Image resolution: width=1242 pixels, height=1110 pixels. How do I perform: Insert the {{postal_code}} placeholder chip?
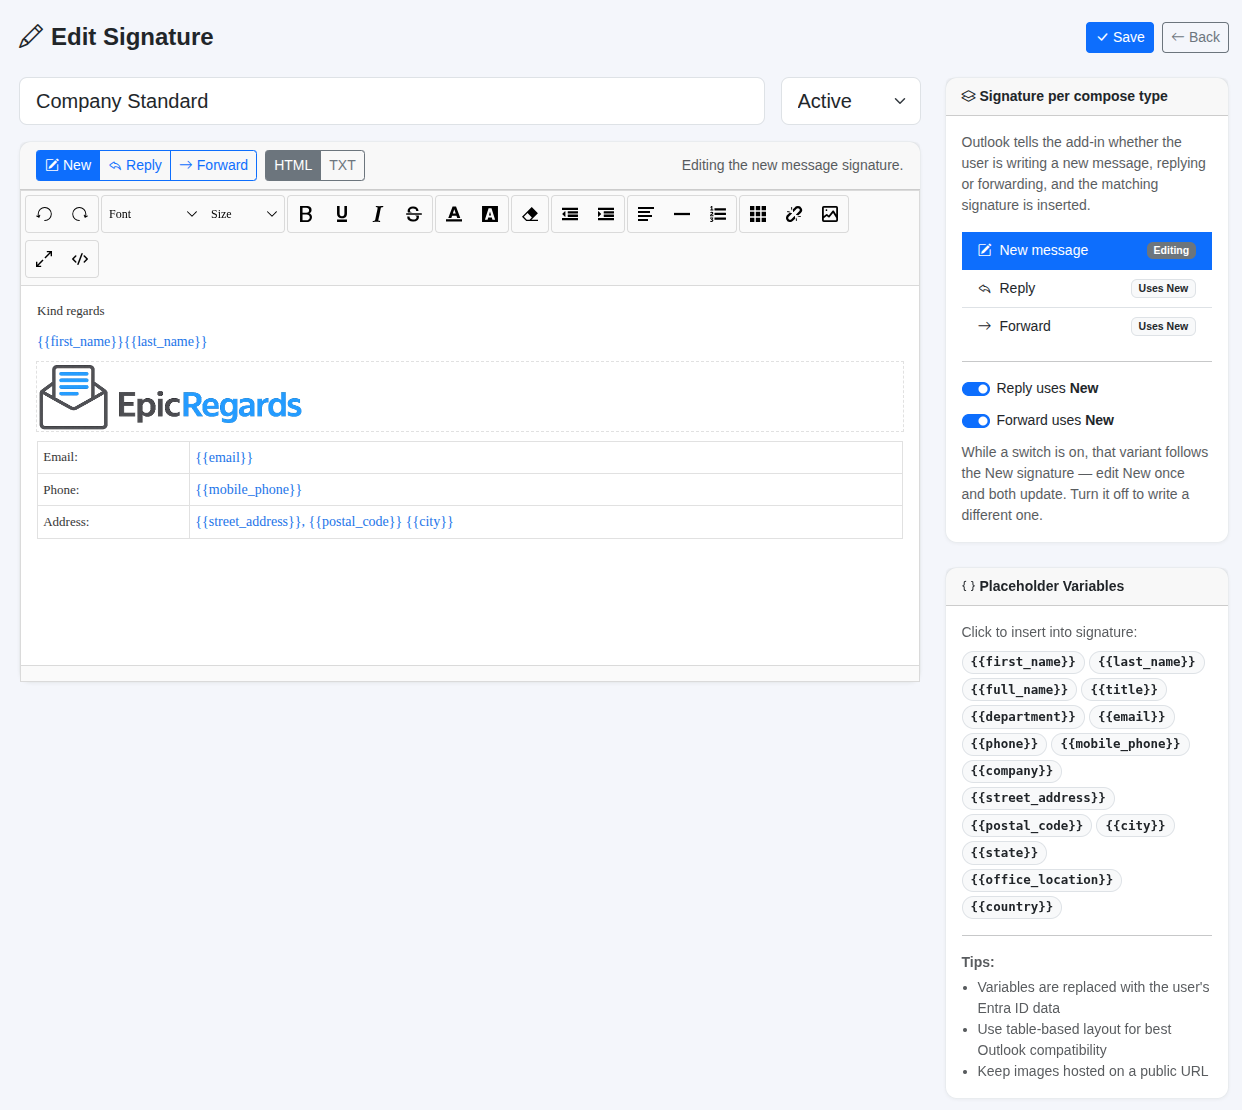click(1027, 826)
